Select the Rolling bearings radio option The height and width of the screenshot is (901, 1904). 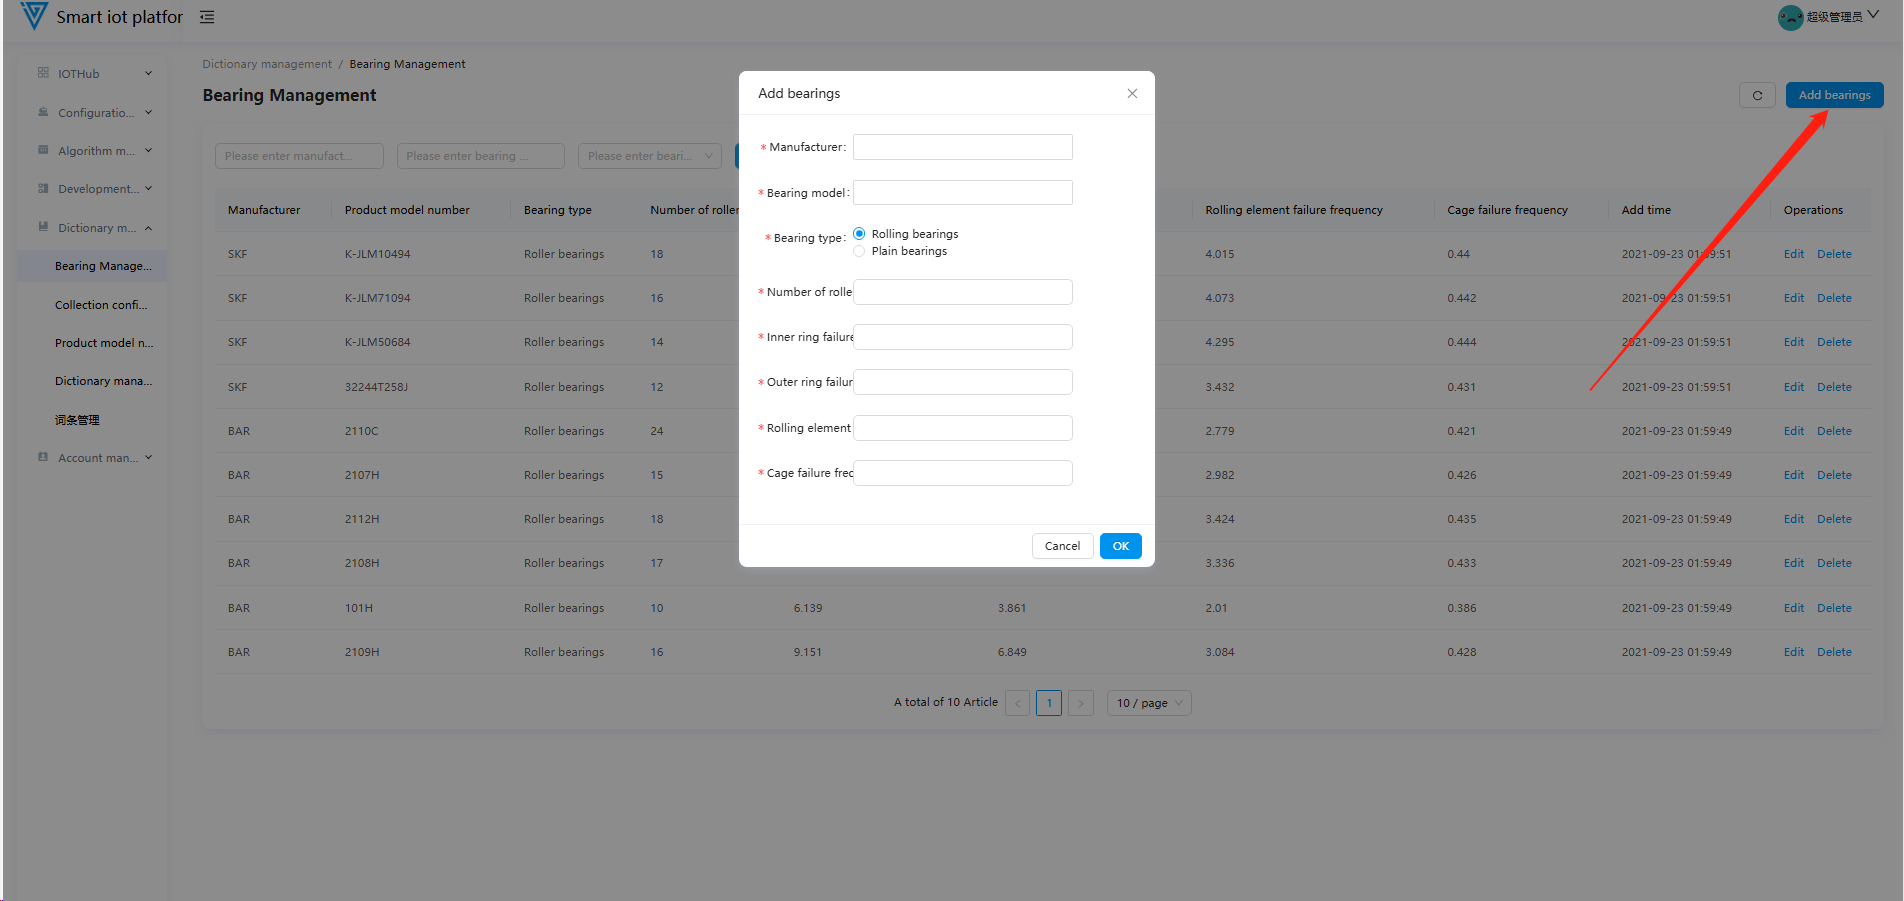859,234
